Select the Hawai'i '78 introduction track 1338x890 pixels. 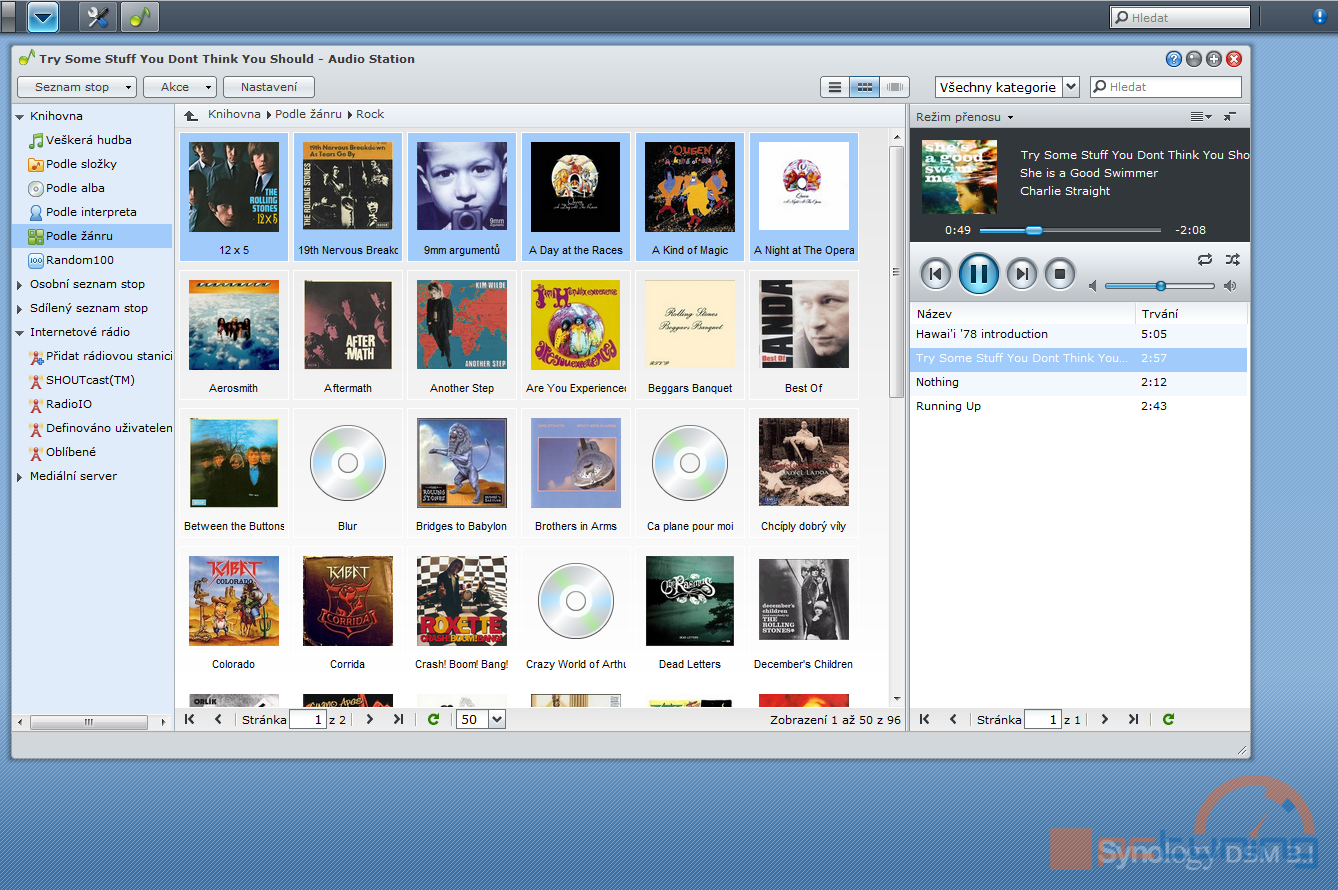coord(1078,334)
